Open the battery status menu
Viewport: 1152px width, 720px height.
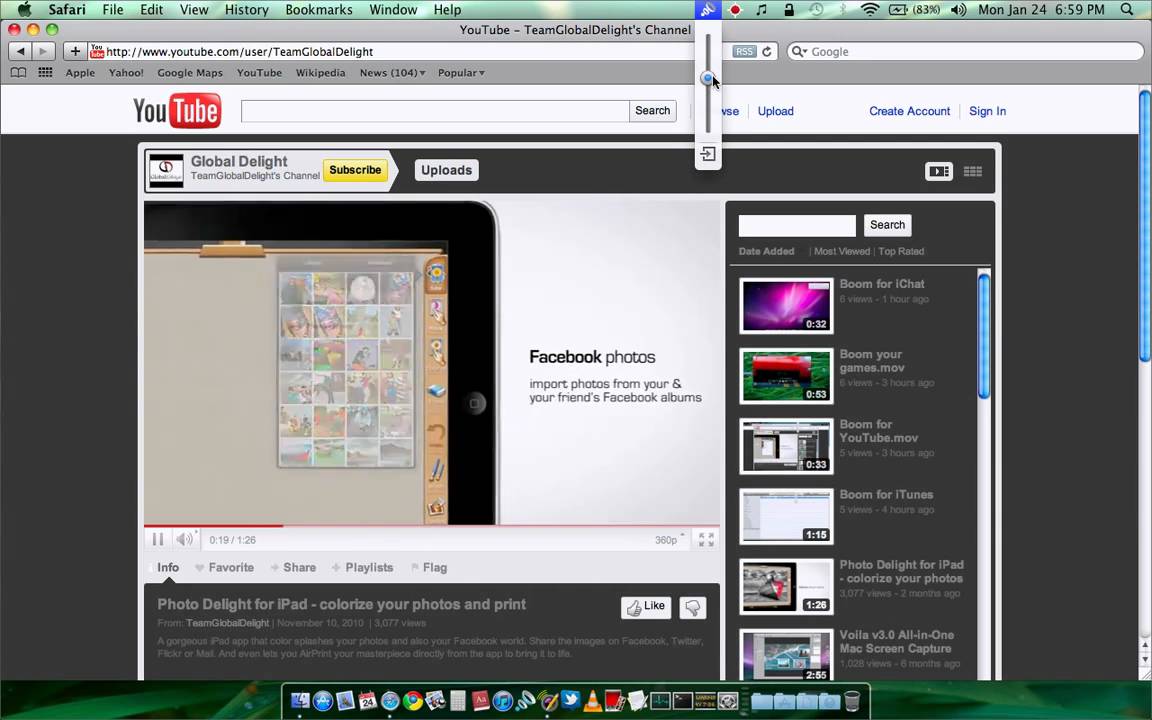pyautogui.click(x=914, y=10)
